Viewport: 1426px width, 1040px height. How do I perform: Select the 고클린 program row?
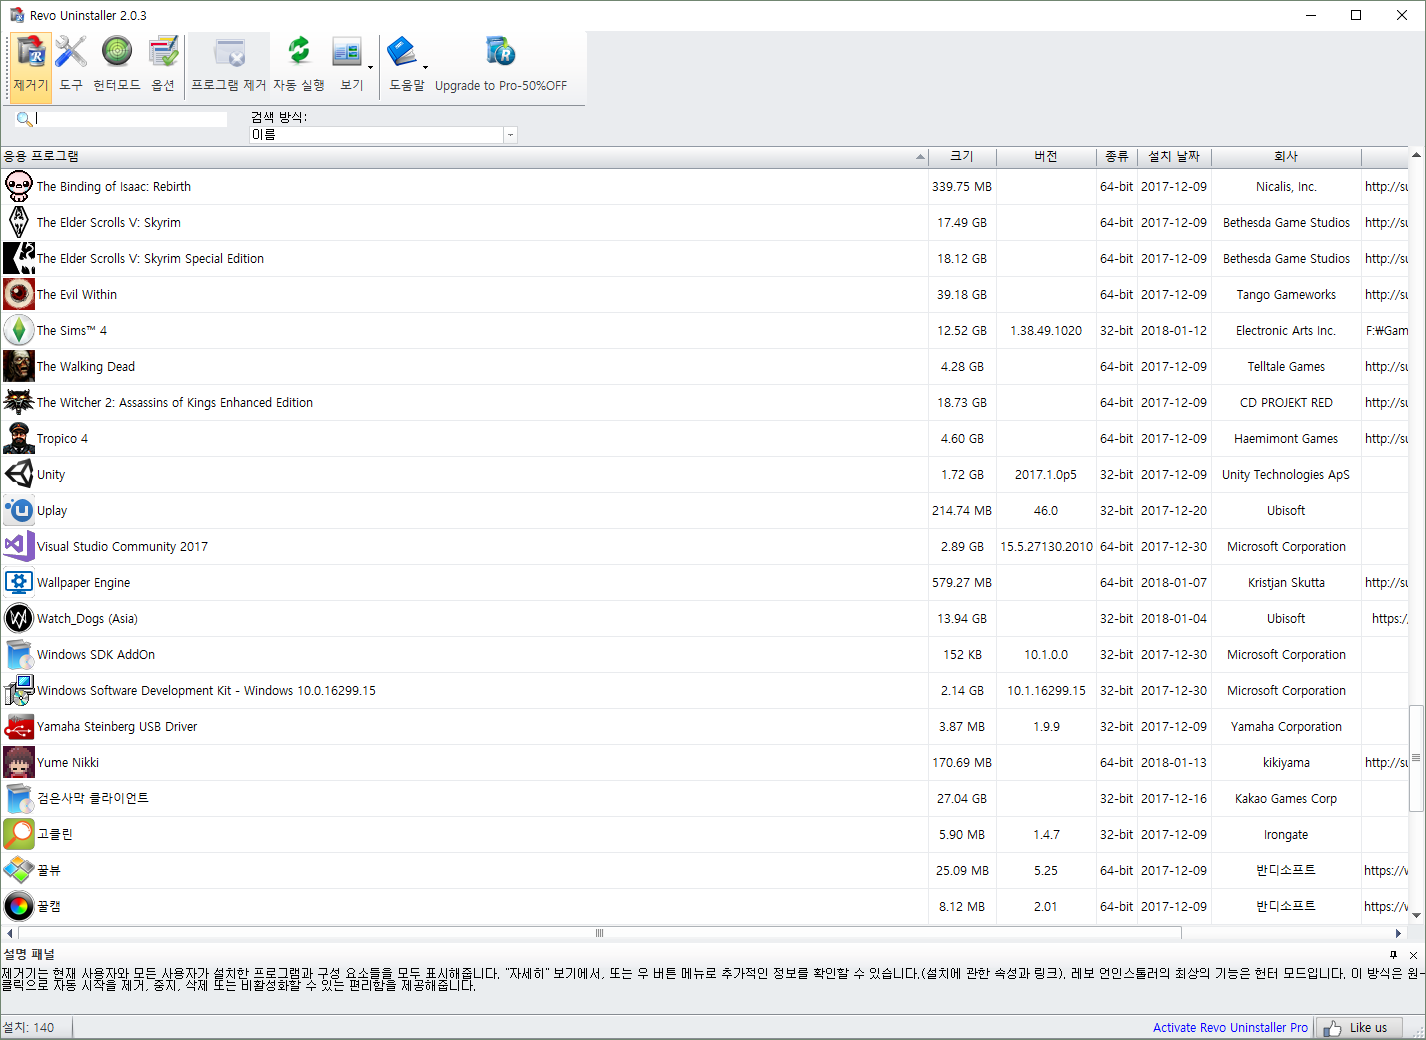(x=704, y=834)
